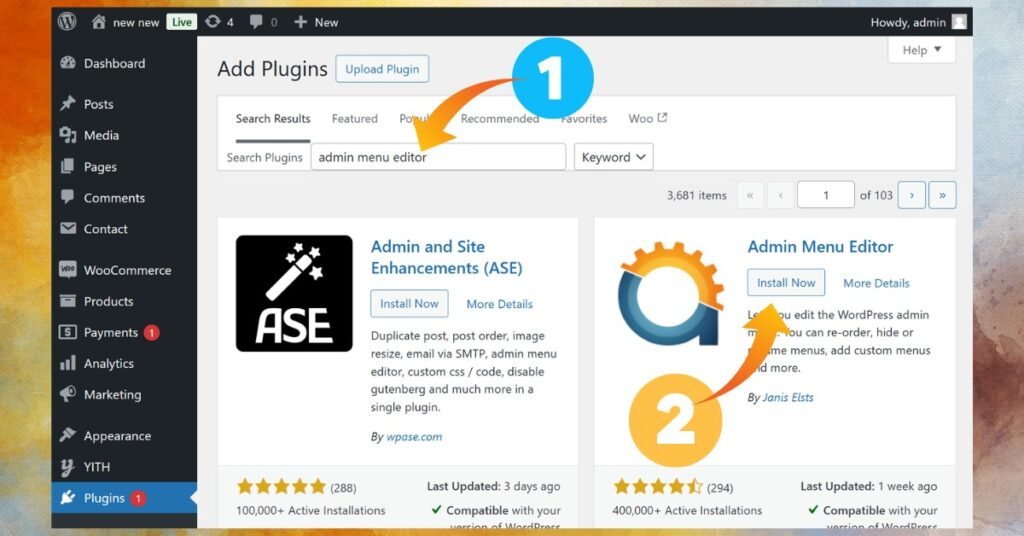The width and height of the screenshot is (1024, 536).
Task: Open the comments bubble icon in admin bar
Action: [x=256, y=22]
